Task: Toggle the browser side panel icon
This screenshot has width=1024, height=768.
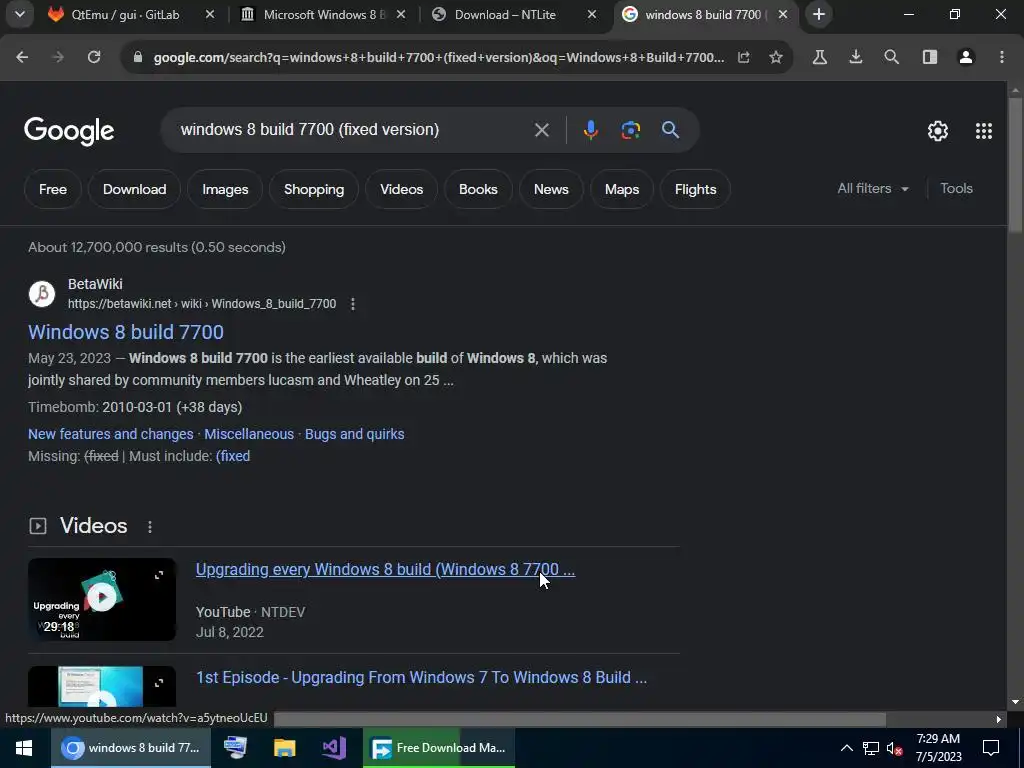Action: pos(930,57)
